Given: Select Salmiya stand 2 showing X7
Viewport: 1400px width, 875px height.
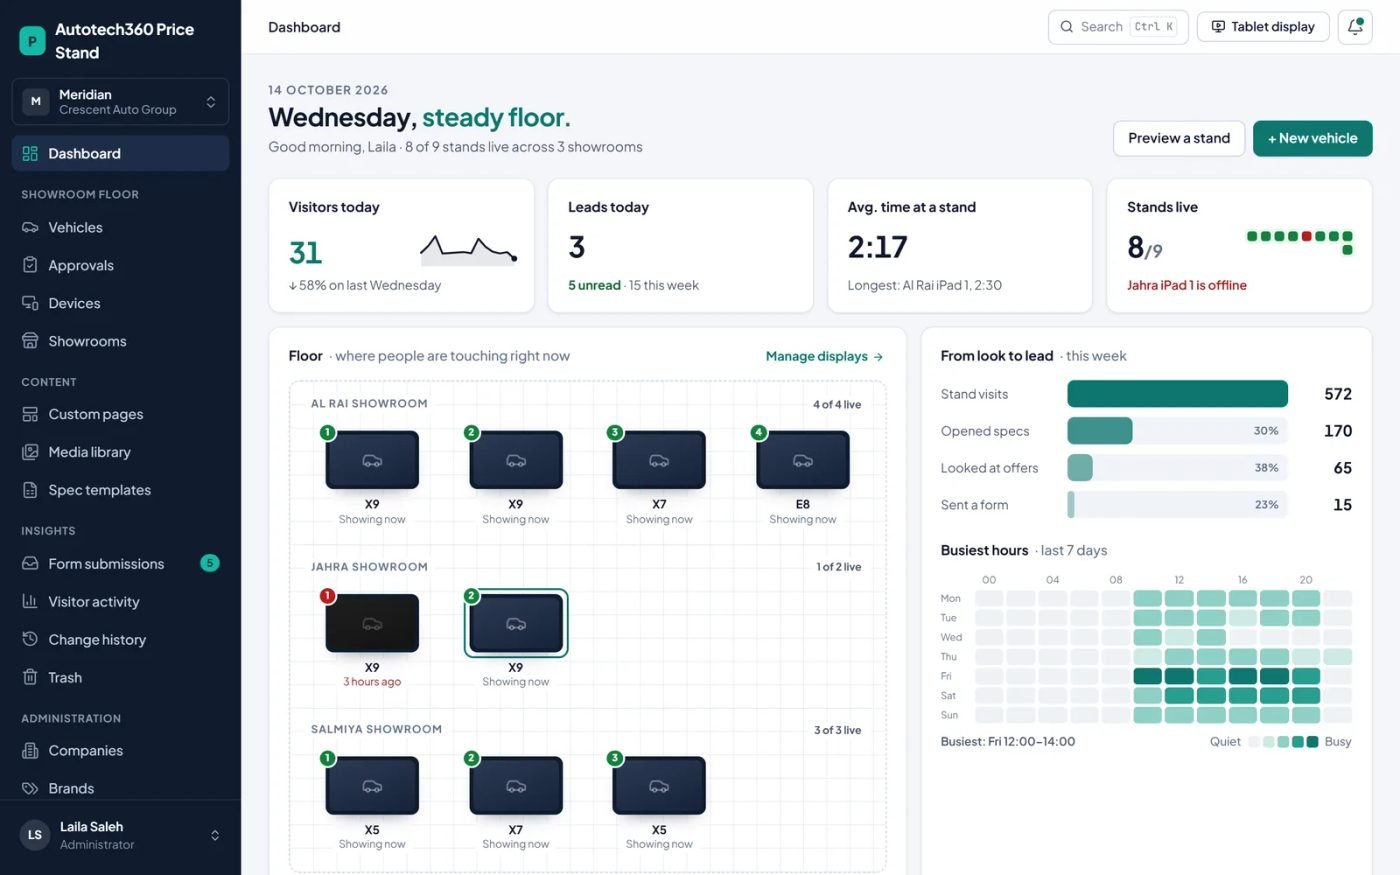Looking at the screenshot, I should (516, 786).
